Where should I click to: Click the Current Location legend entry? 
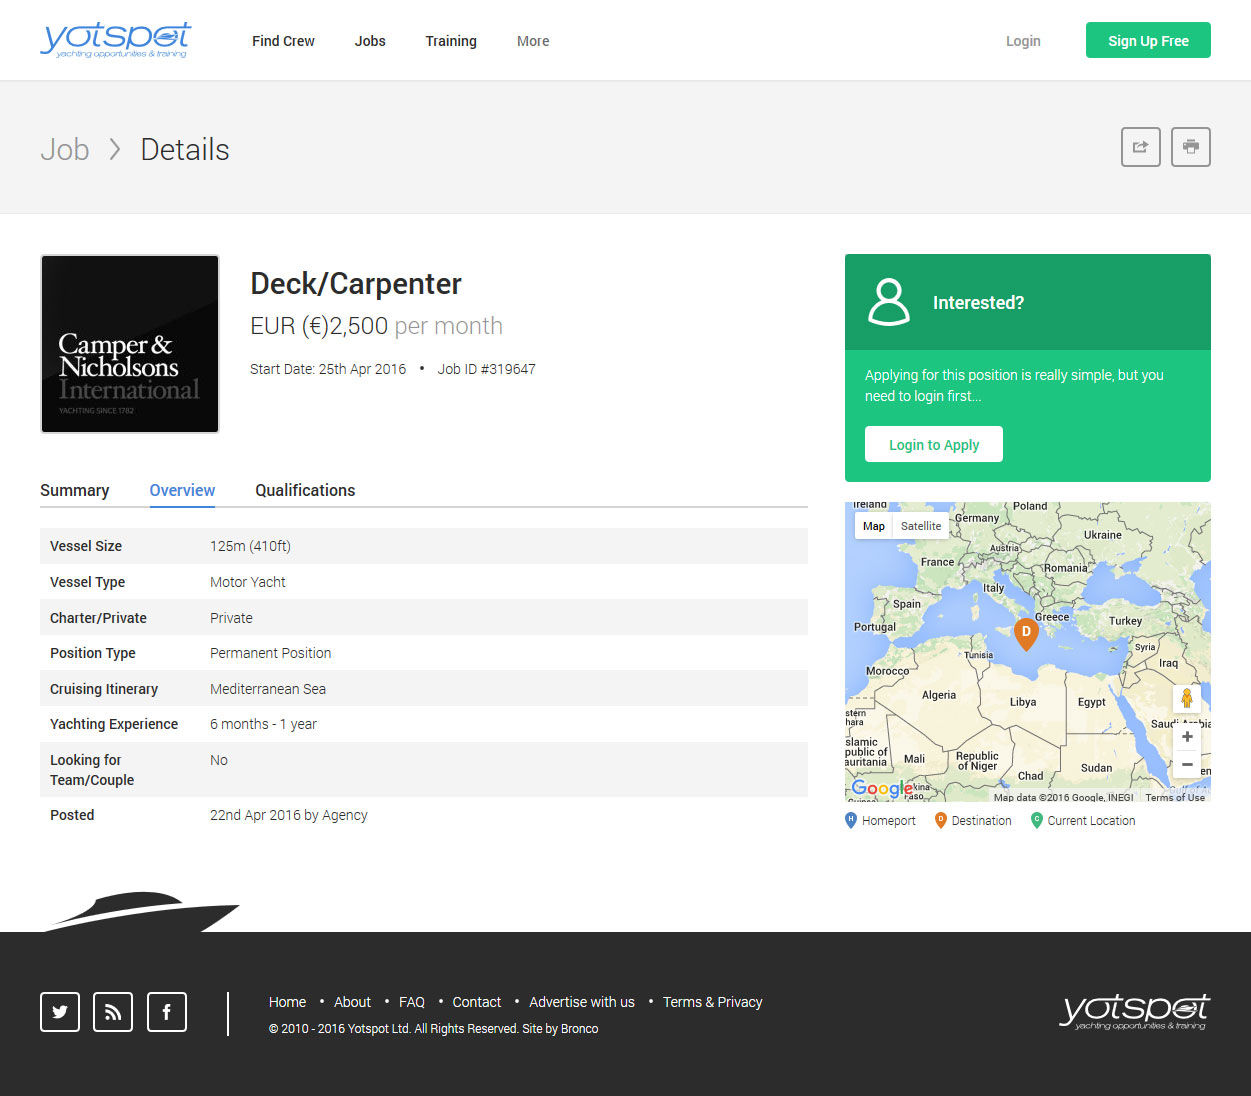1083,821
